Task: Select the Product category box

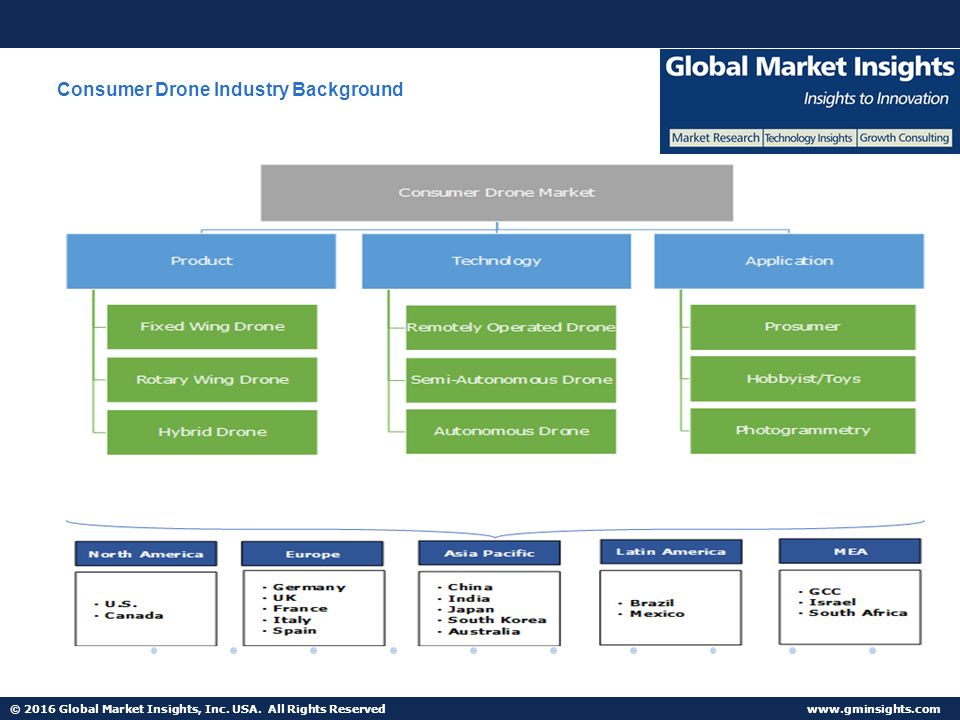Action: [x=201, y=261]
